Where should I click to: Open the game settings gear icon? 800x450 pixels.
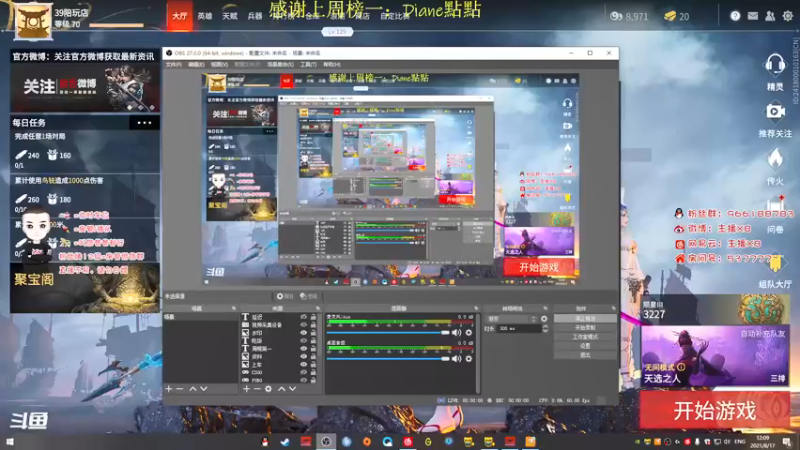pyautogui.click(x=788, y=16)
